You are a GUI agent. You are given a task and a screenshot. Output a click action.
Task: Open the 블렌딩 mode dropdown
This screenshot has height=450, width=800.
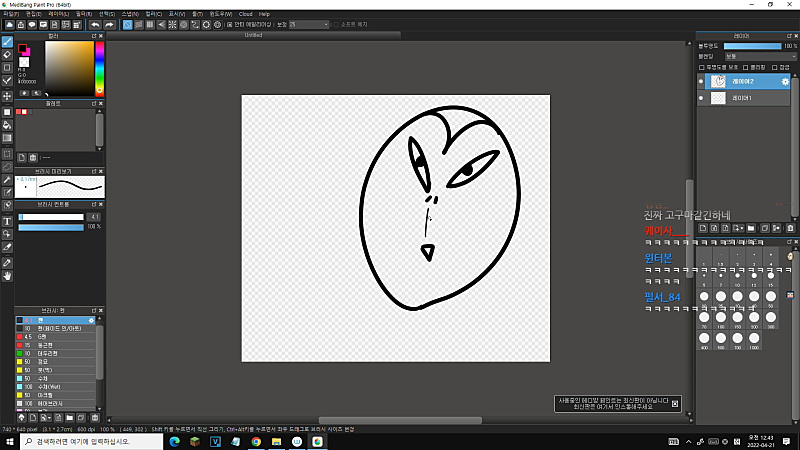(760, 57)
